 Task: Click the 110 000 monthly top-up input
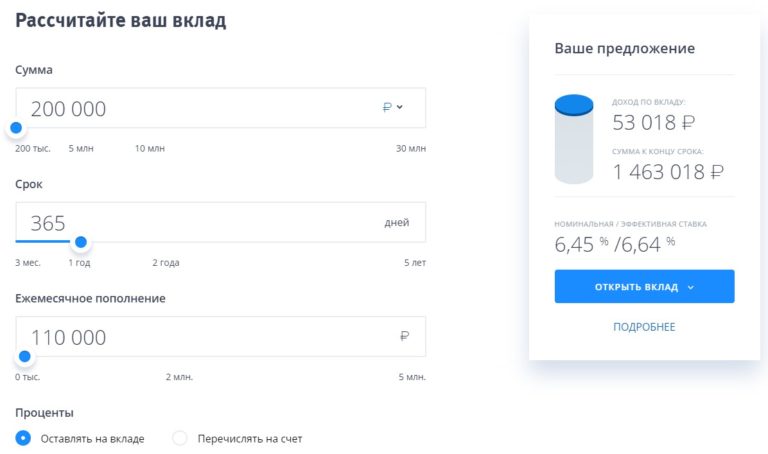tap(200, 337)
